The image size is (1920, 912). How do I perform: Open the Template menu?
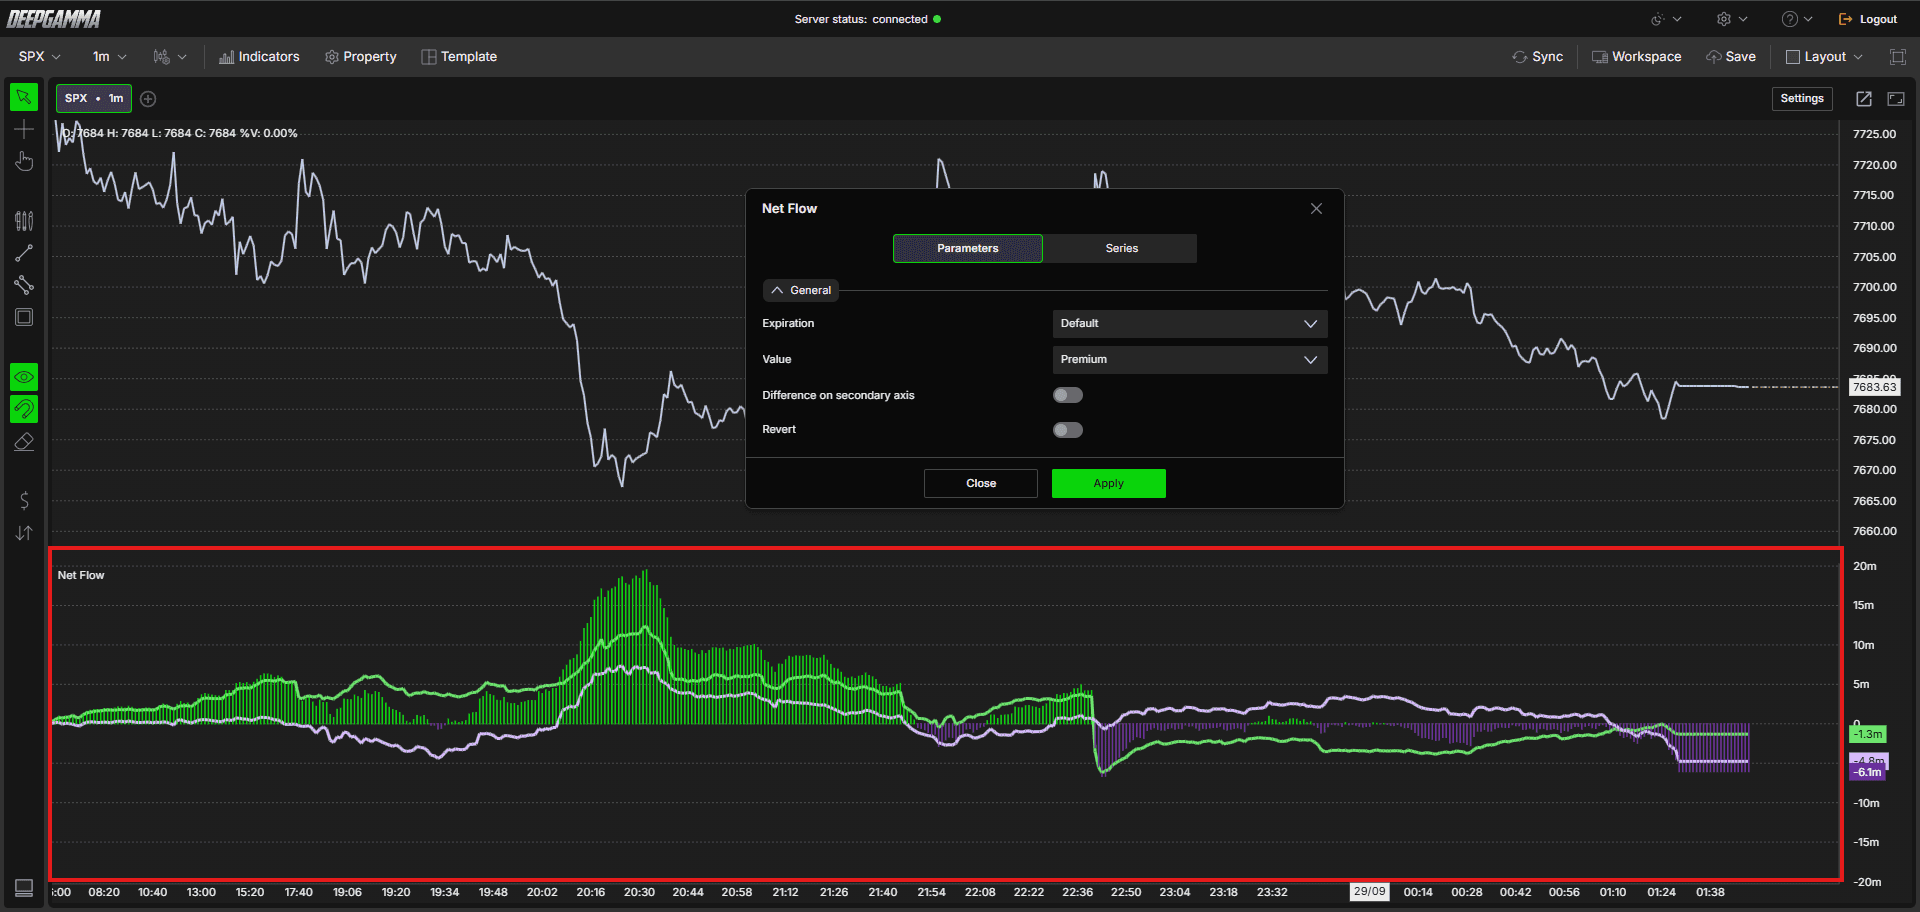[459, 57]
